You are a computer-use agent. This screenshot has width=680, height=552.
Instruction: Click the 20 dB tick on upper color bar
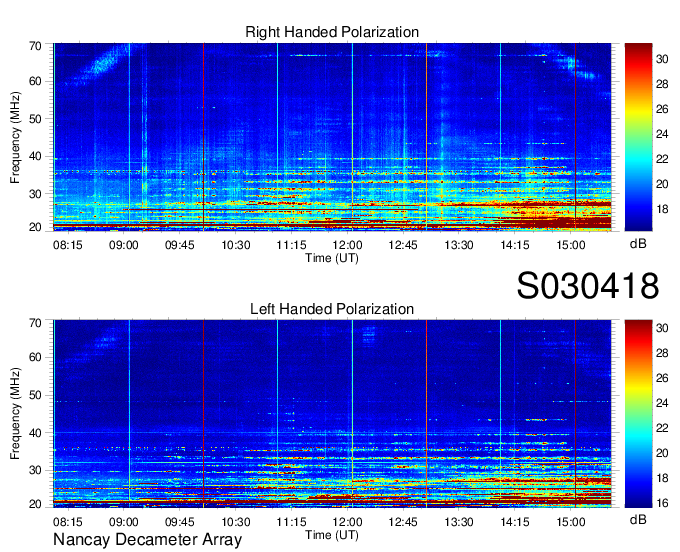(x=662, y=184)
